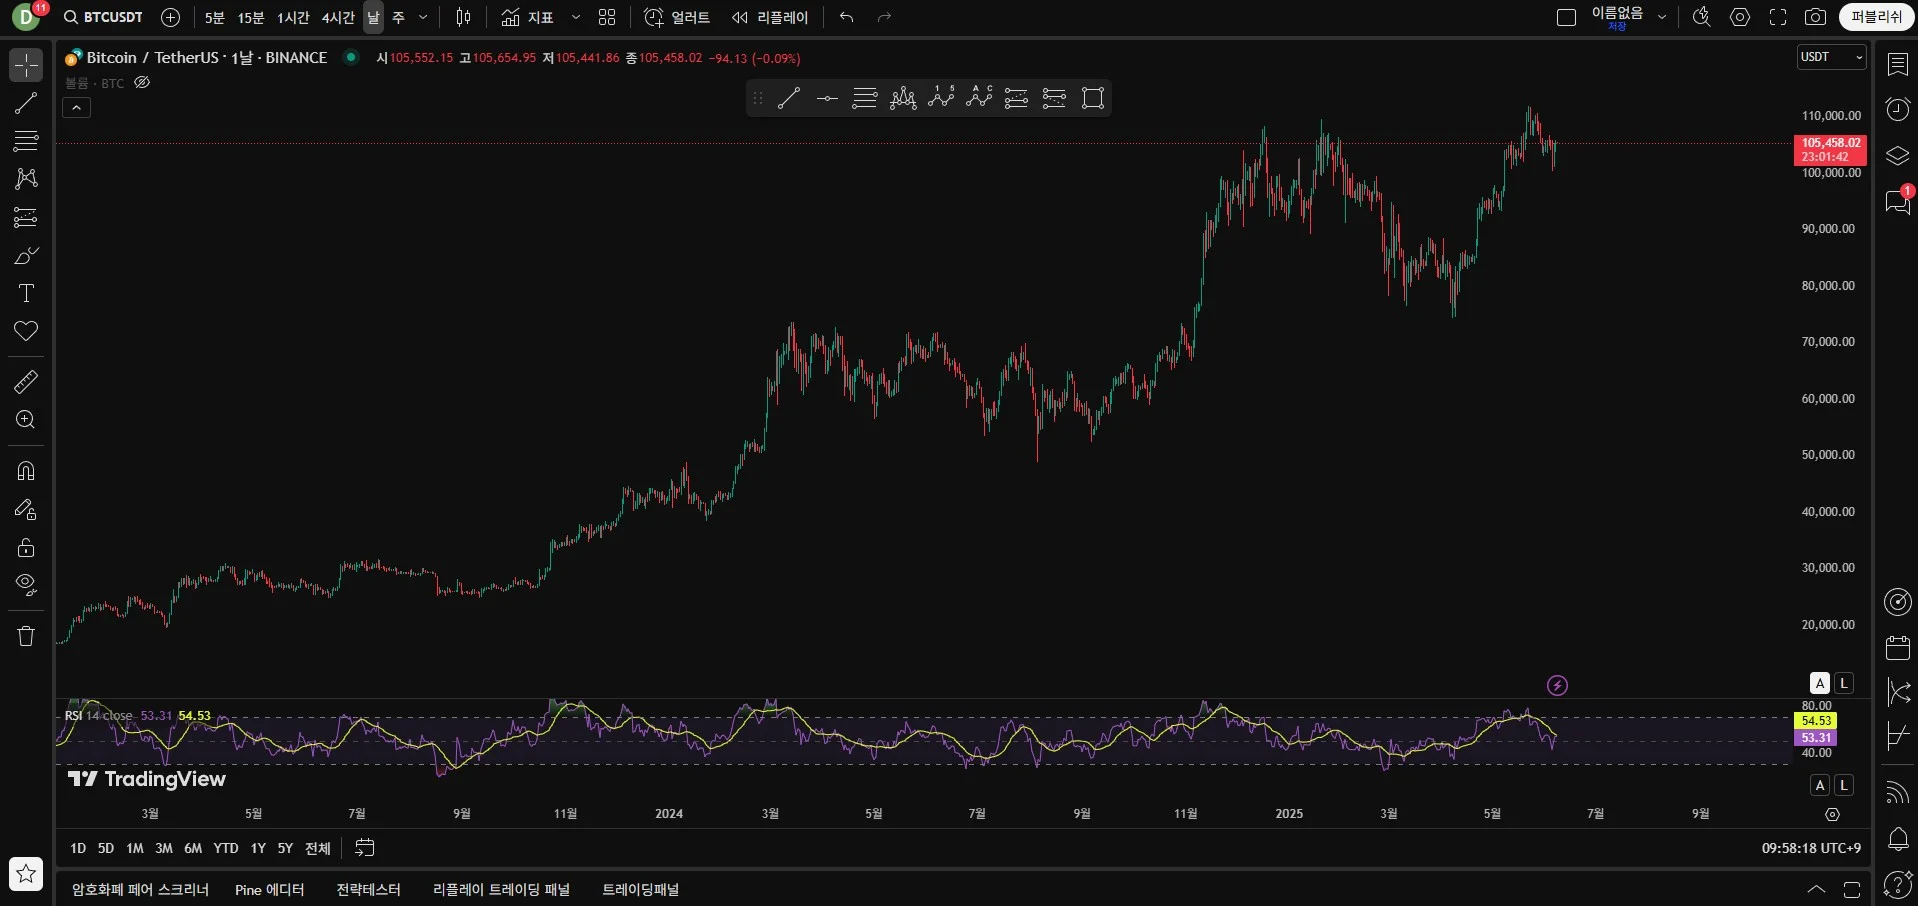Choose the head and shoulders pattern tool

pos(903,98)
